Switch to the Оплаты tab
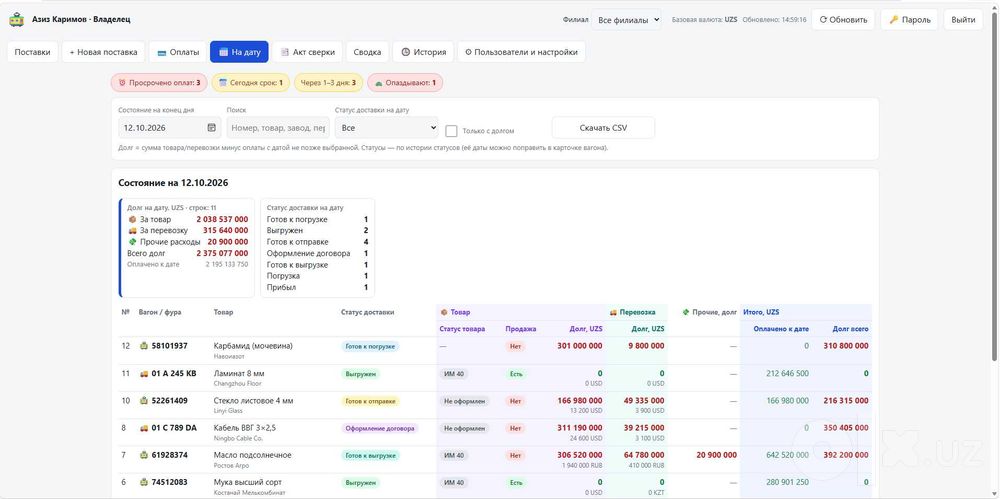The image size is (1000, 499). pyautogui.click(x=178, y=52)
